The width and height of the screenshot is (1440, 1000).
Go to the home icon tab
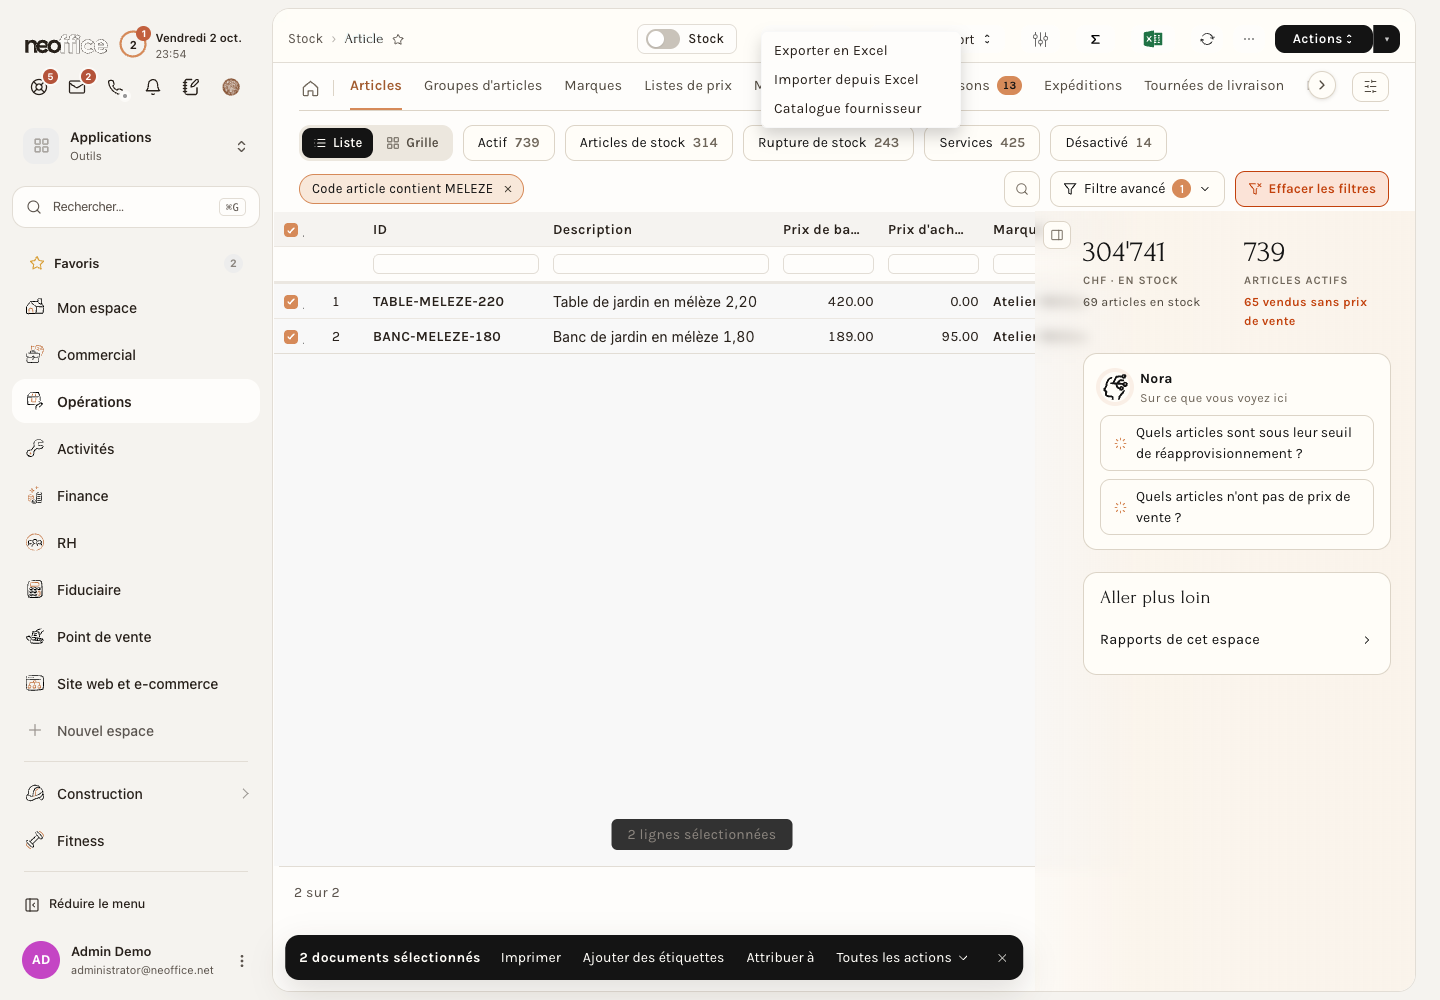311,88
